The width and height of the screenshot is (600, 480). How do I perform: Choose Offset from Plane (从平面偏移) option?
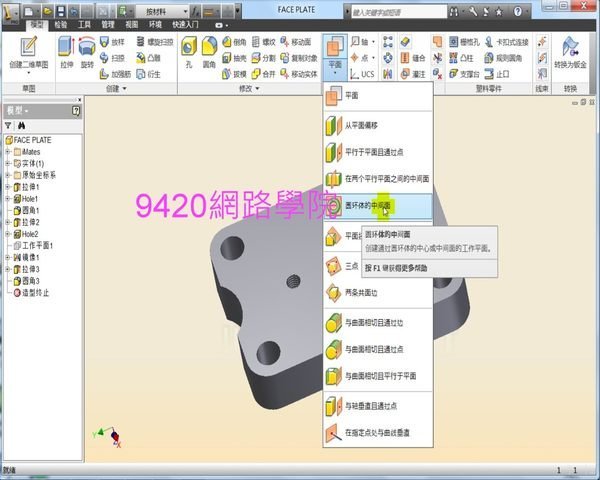378,126
